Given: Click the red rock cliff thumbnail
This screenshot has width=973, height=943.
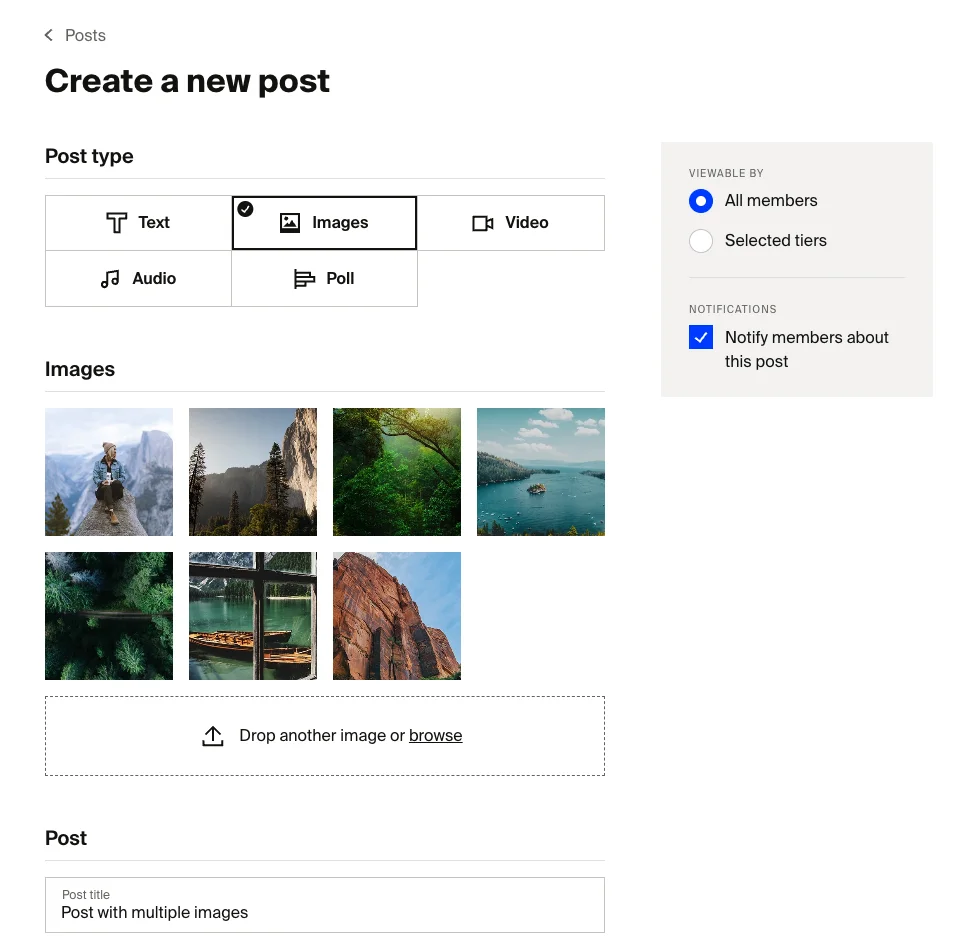Looking at the screenshot, I should click(397, 615).
